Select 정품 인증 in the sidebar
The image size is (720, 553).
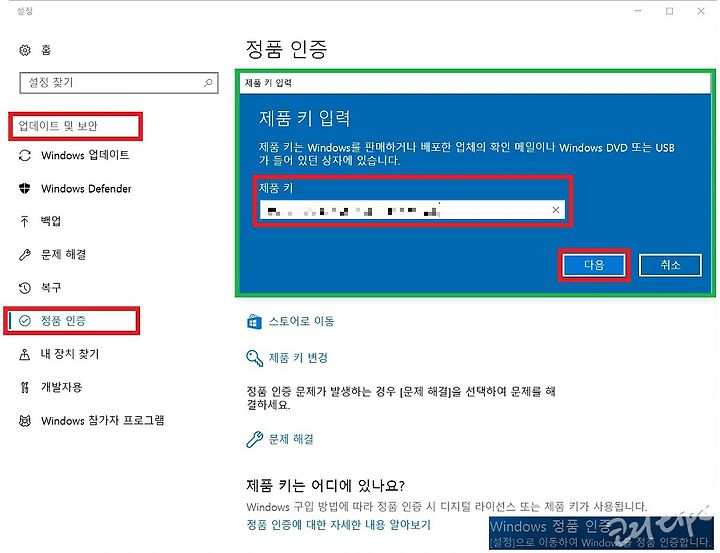pos(63,321)
